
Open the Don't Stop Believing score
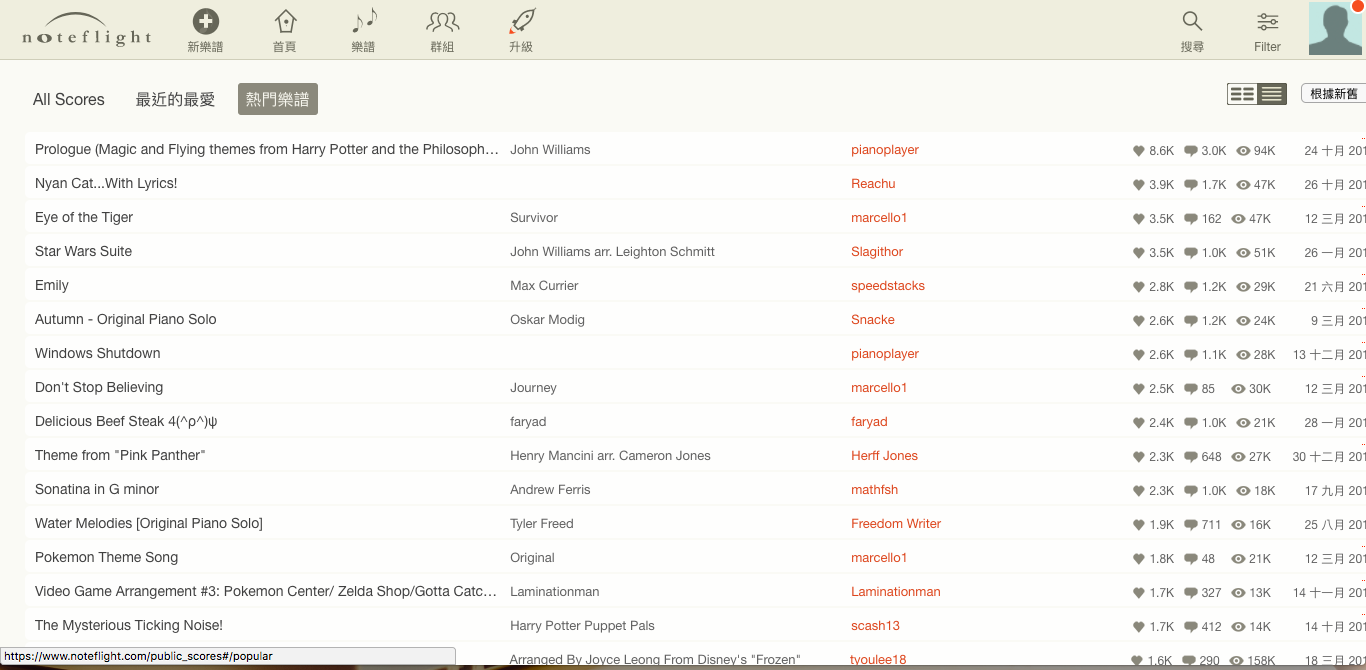pyautogui.click(x=99, y=388)
